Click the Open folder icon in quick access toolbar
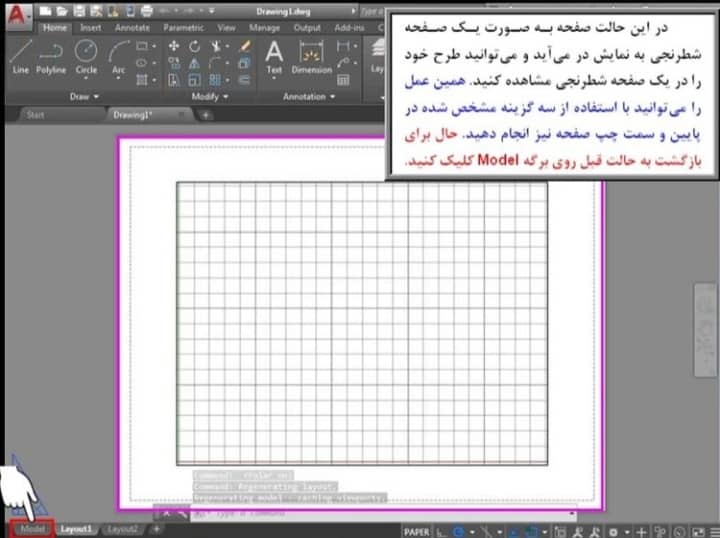 point(62,11)
